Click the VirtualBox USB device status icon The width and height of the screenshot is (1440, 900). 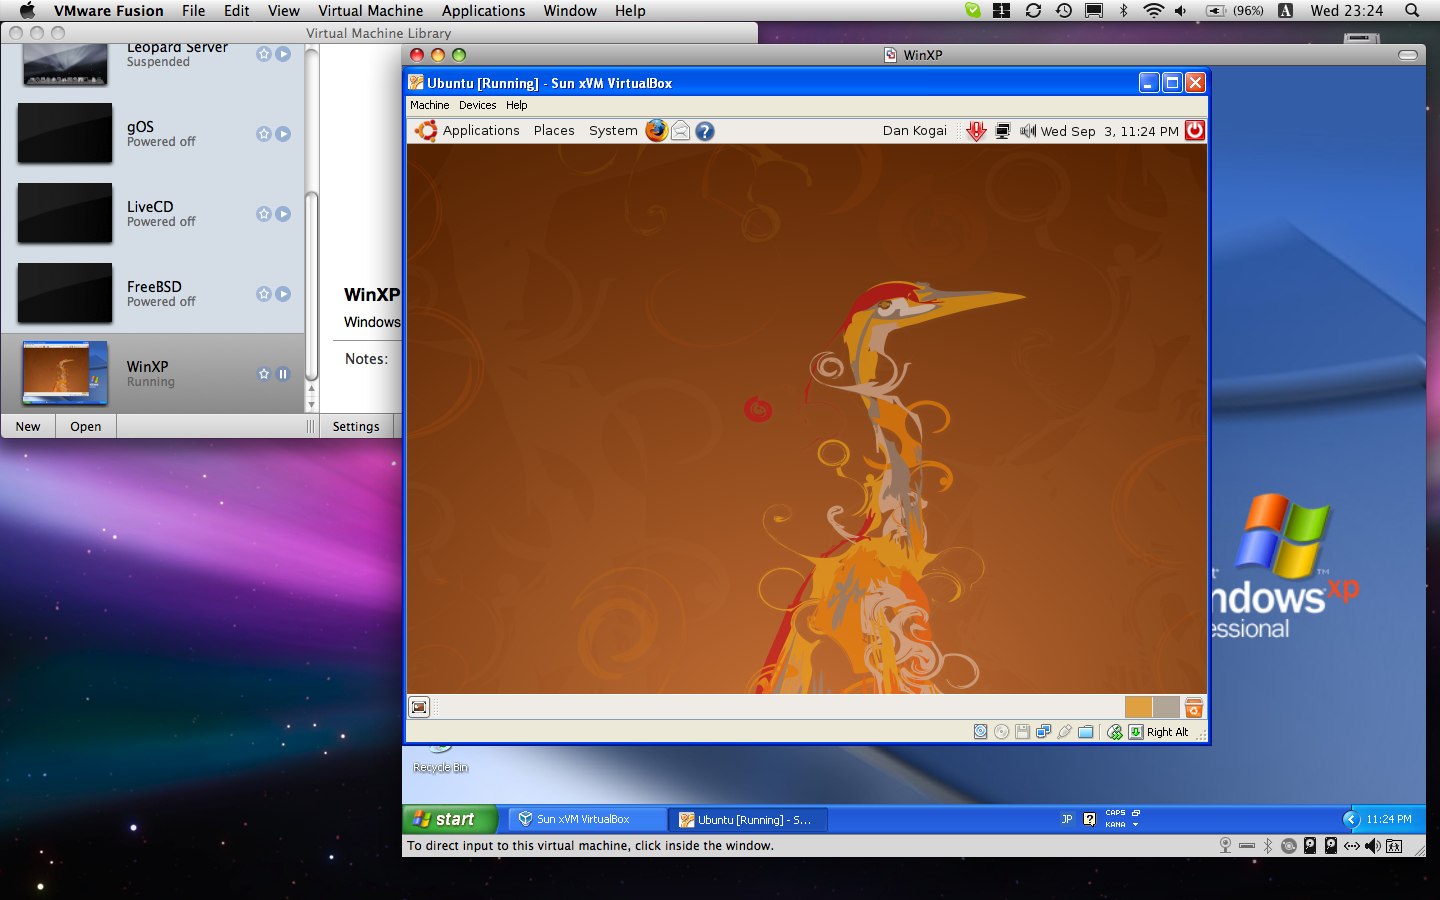click(x=1065, y=732)
